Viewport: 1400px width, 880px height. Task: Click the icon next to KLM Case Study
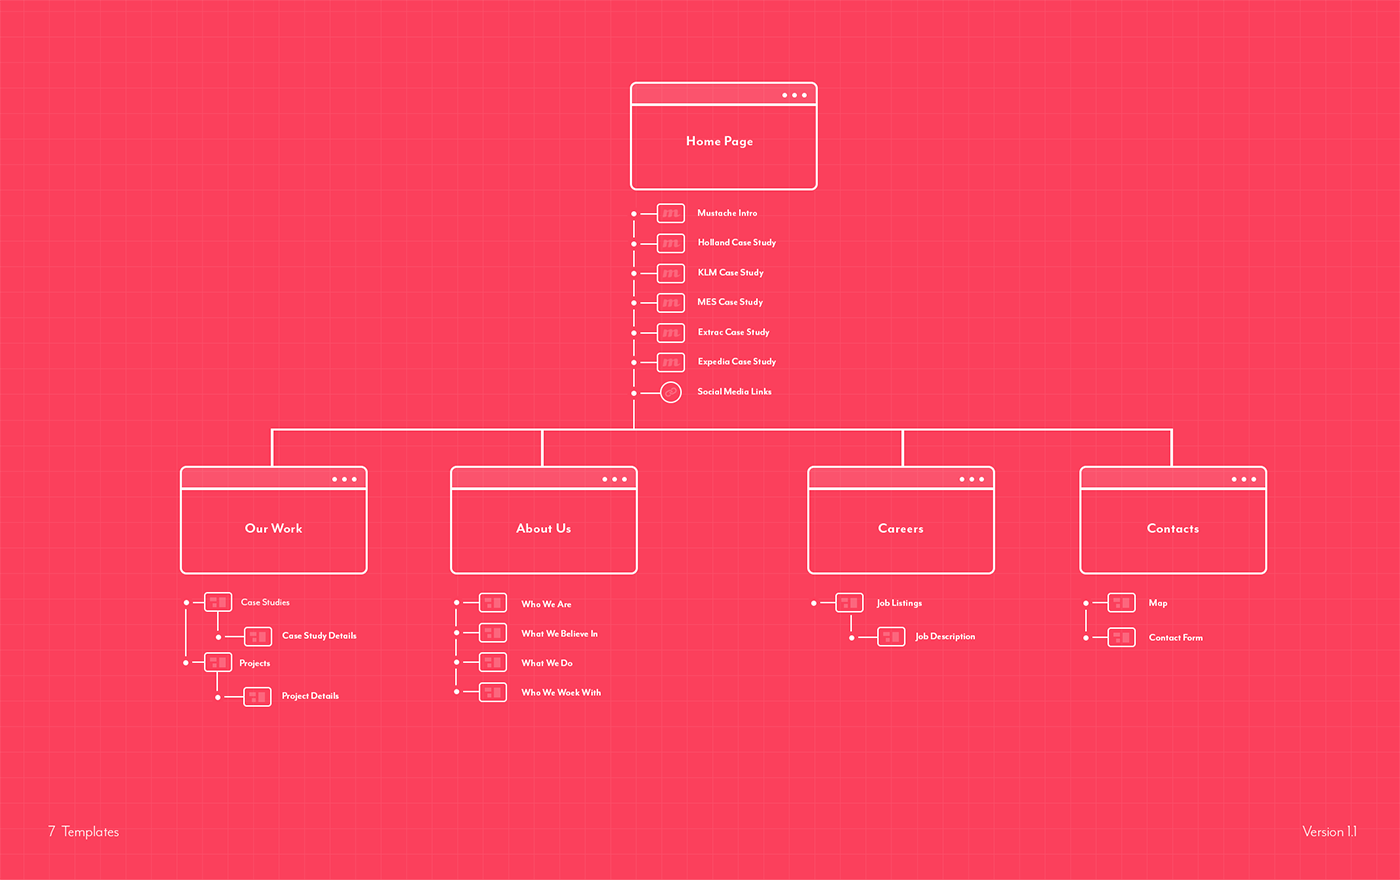(x=671, y=273)
